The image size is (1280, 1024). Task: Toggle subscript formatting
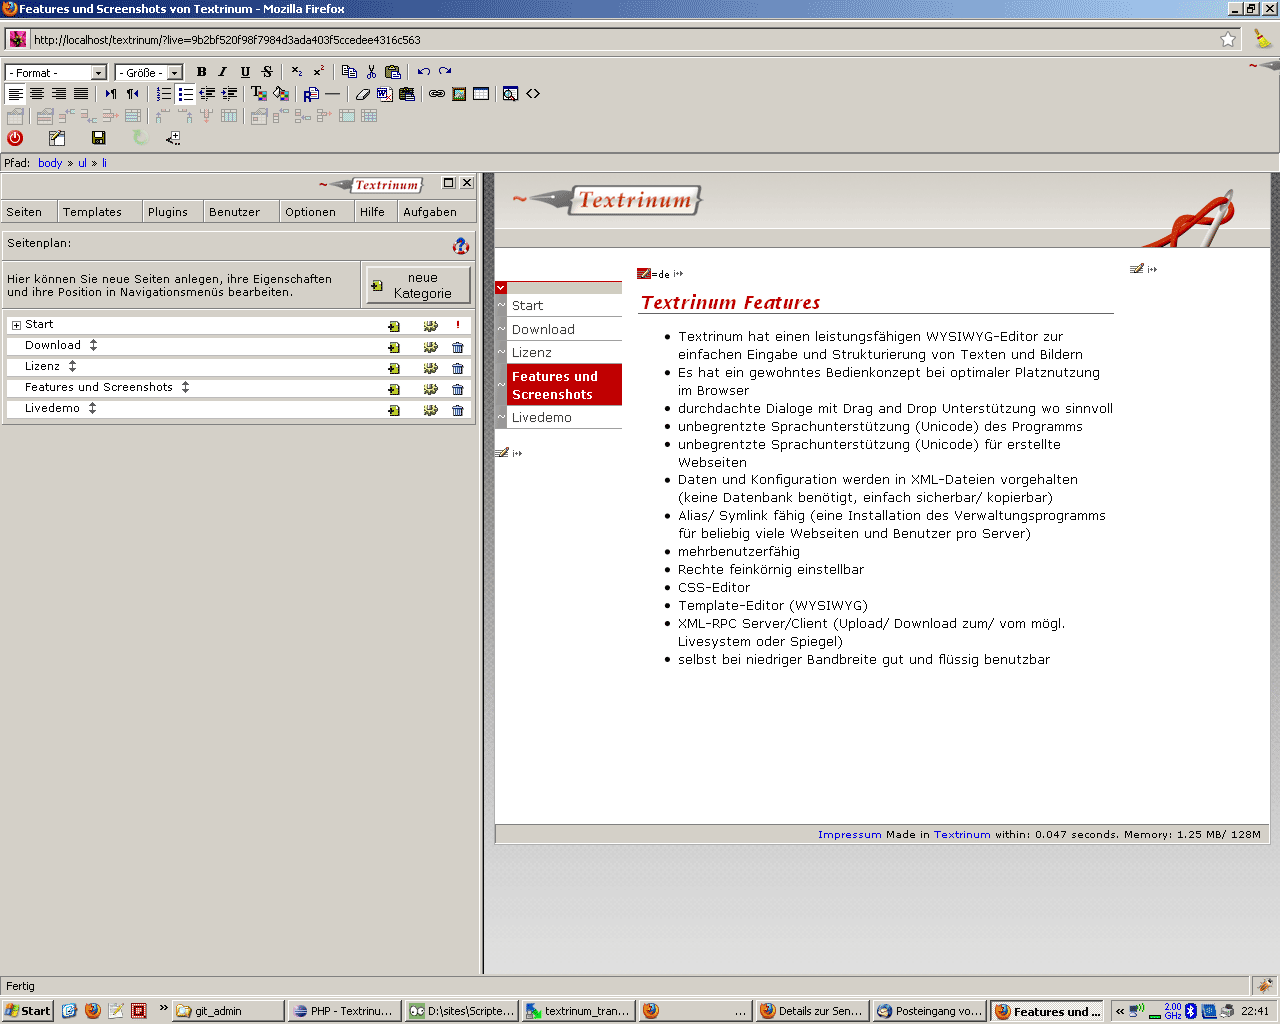[297, 72]
